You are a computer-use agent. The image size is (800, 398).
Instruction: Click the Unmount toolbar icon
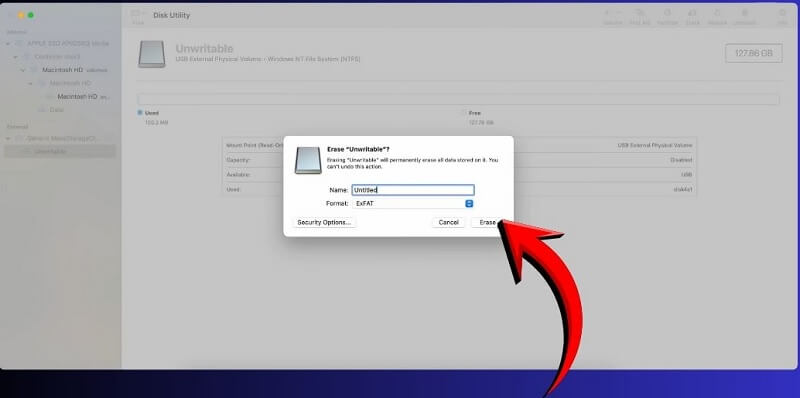(x=744, y=13)
